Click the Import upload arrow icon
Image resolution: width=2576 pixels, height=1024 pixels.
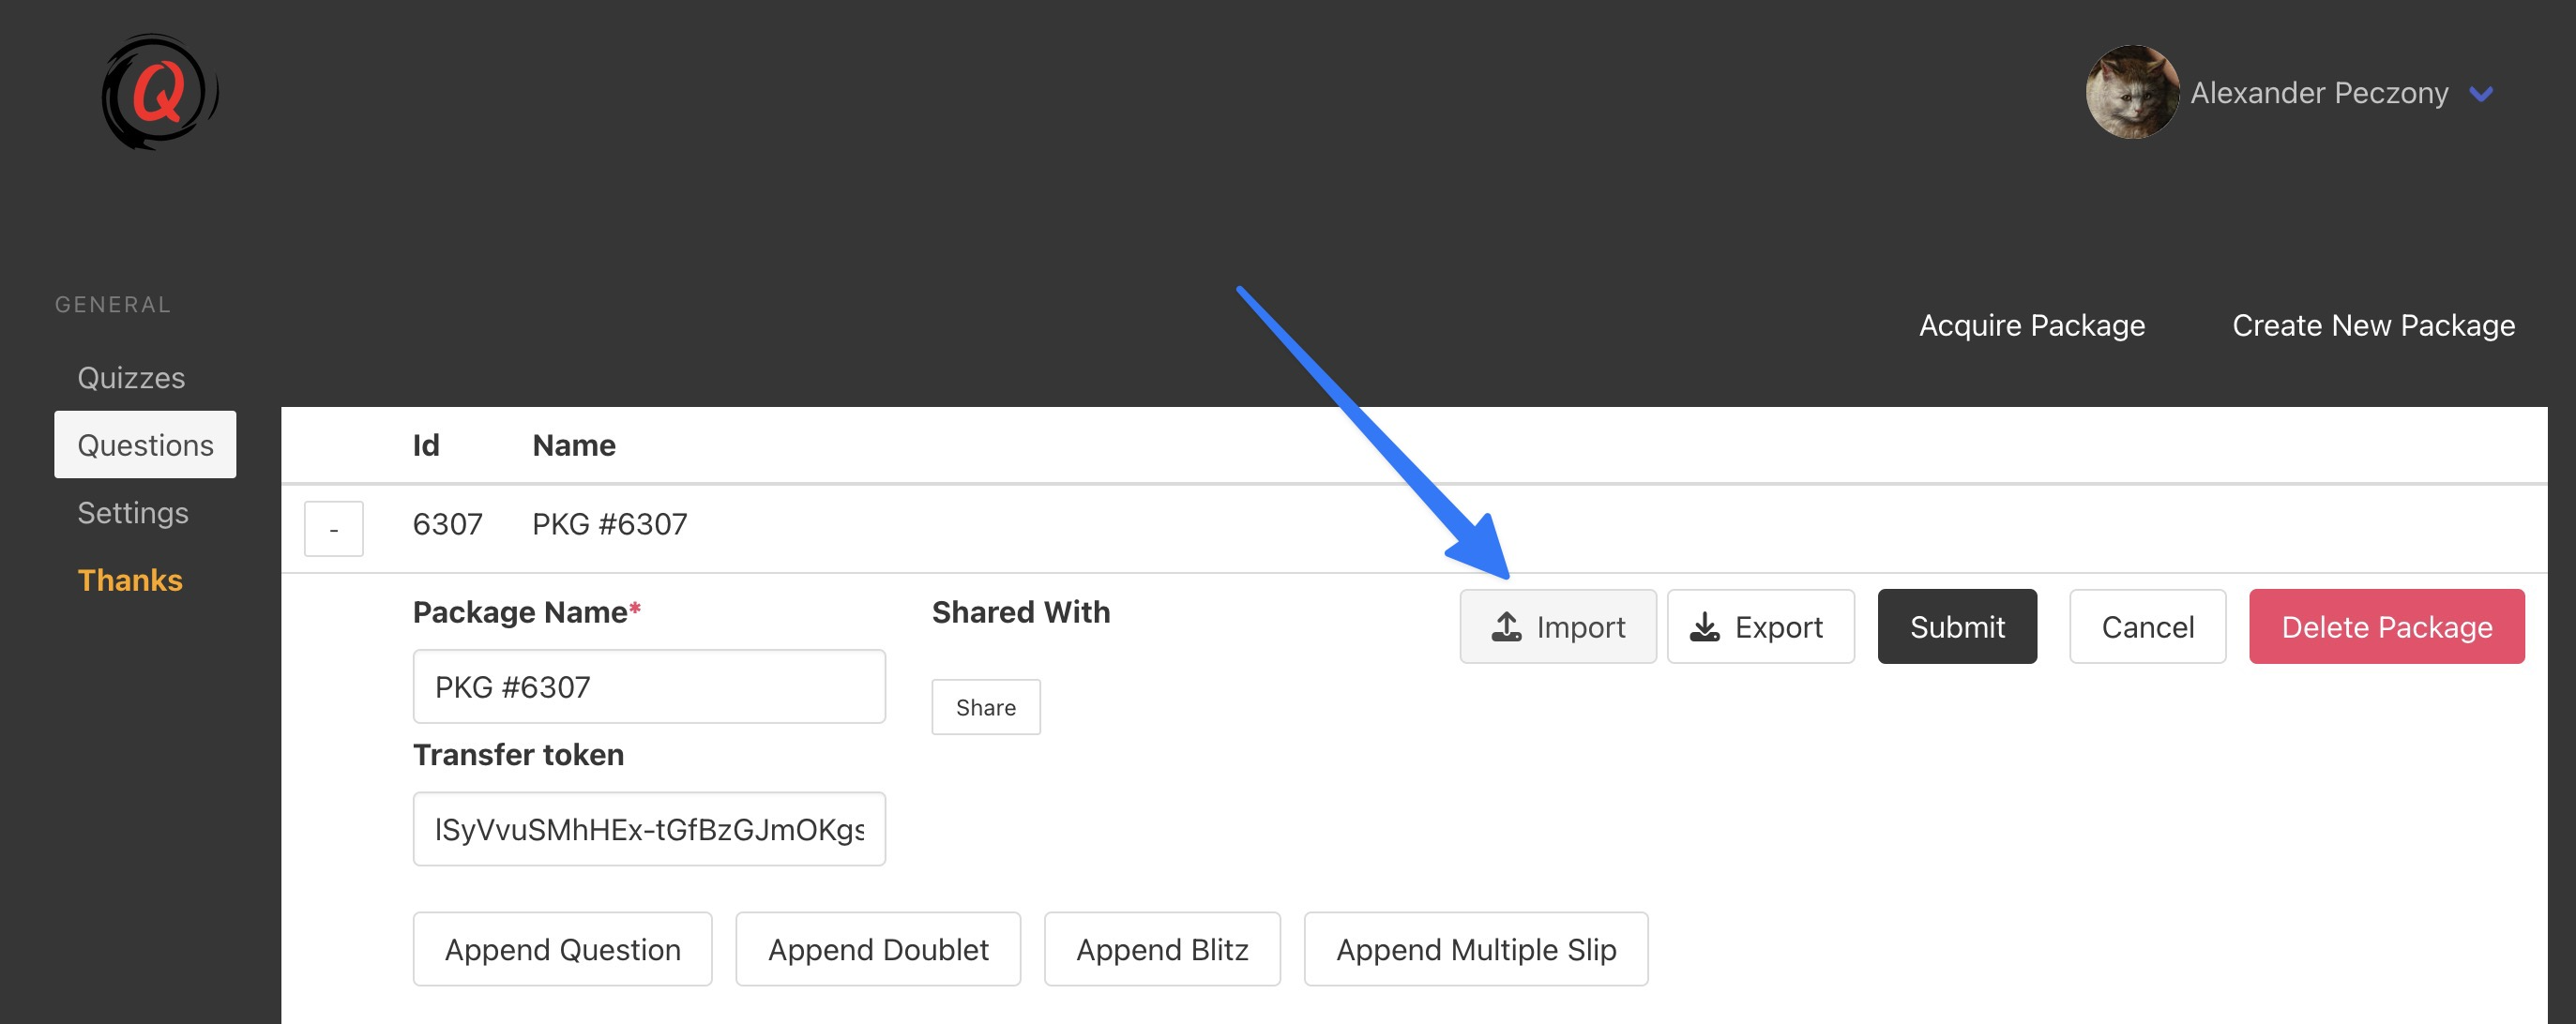tap(1506, 627)
